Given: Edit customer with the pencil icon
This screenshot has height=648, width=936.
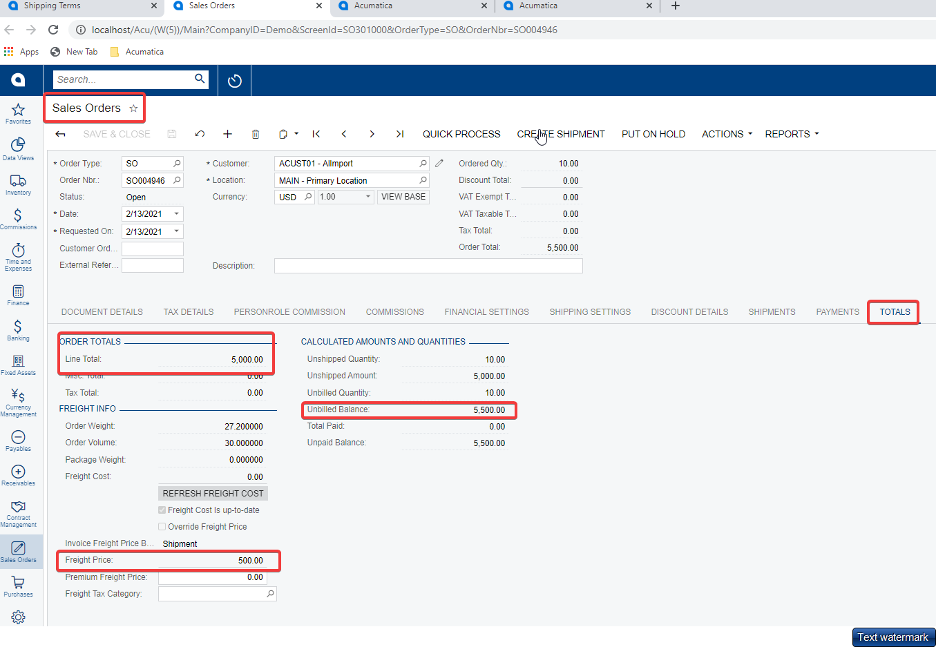Looking at the screenshot, I should click(x=439, y=163).
